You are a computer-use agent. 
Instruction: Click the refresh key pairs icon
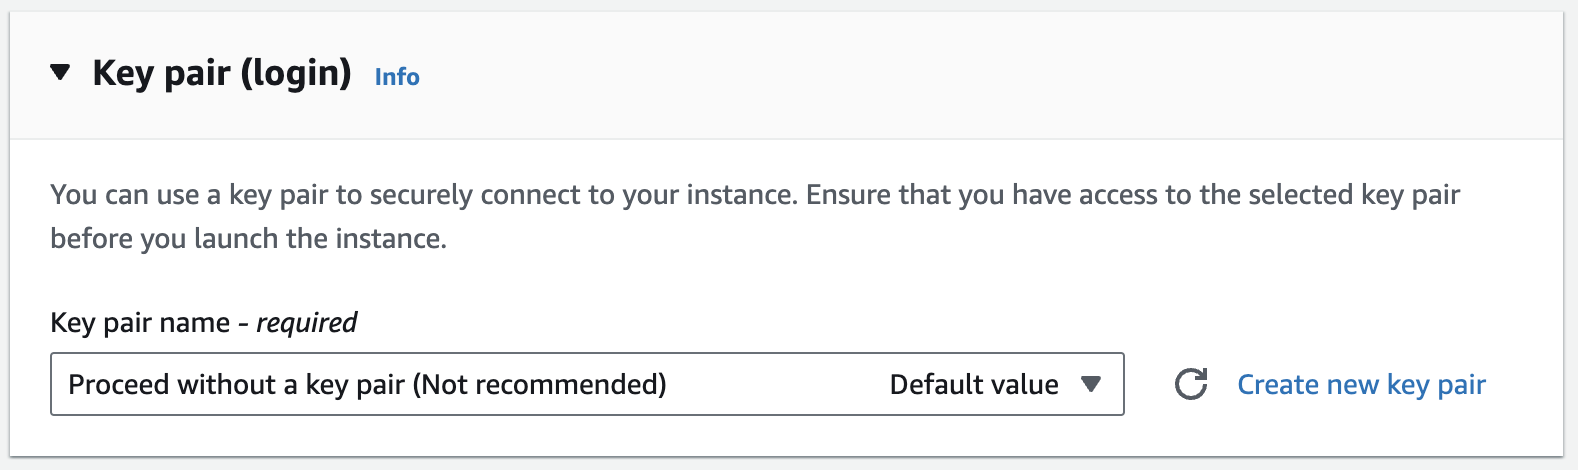click(1190, 384)
